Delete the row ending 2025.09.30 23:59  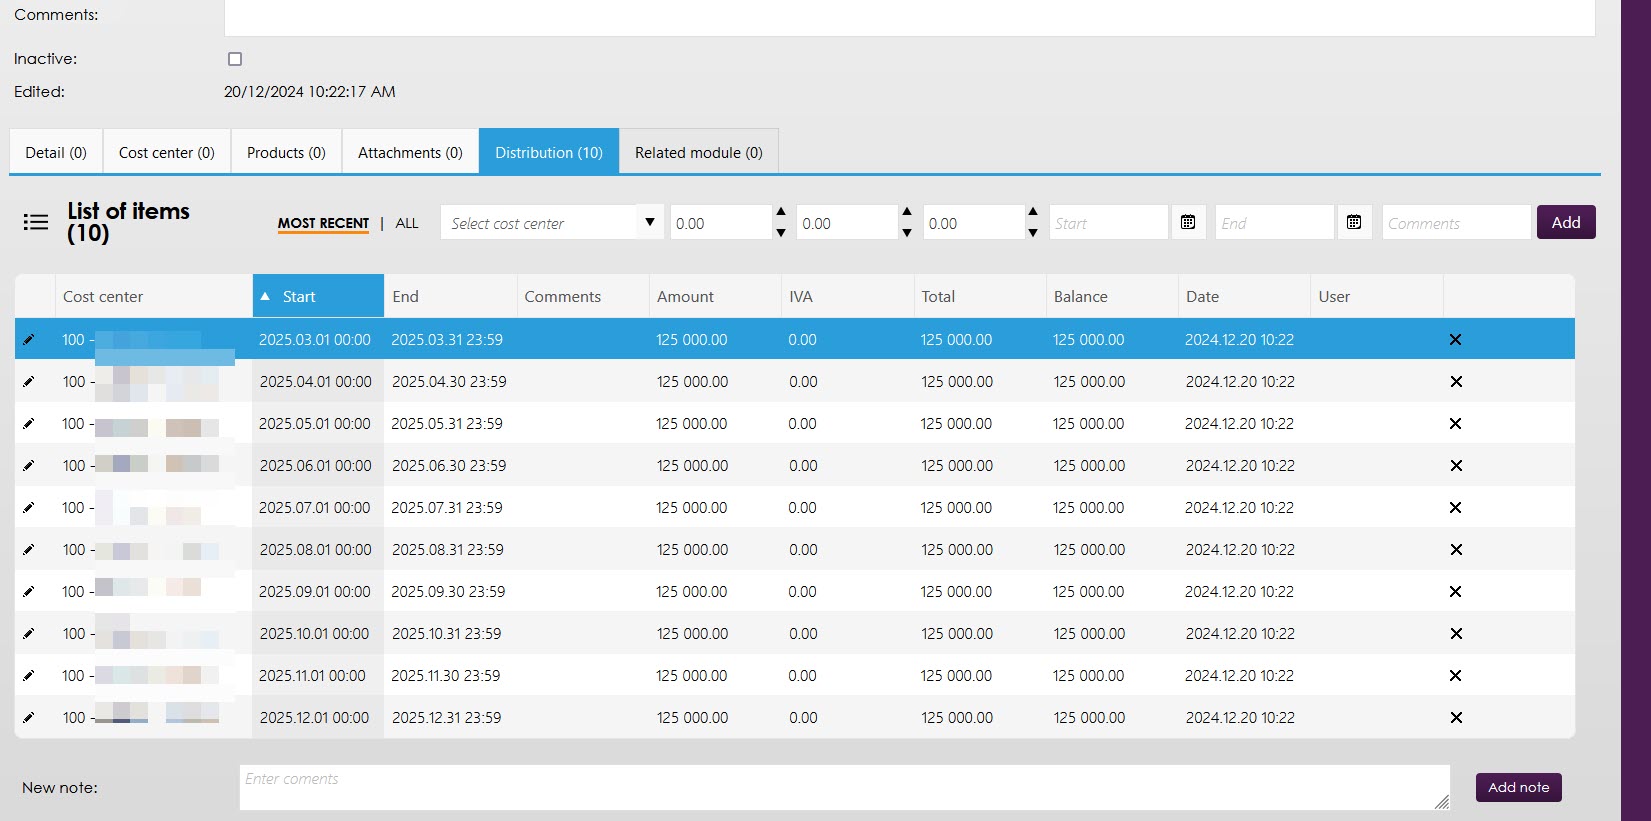pos(1456,592)
